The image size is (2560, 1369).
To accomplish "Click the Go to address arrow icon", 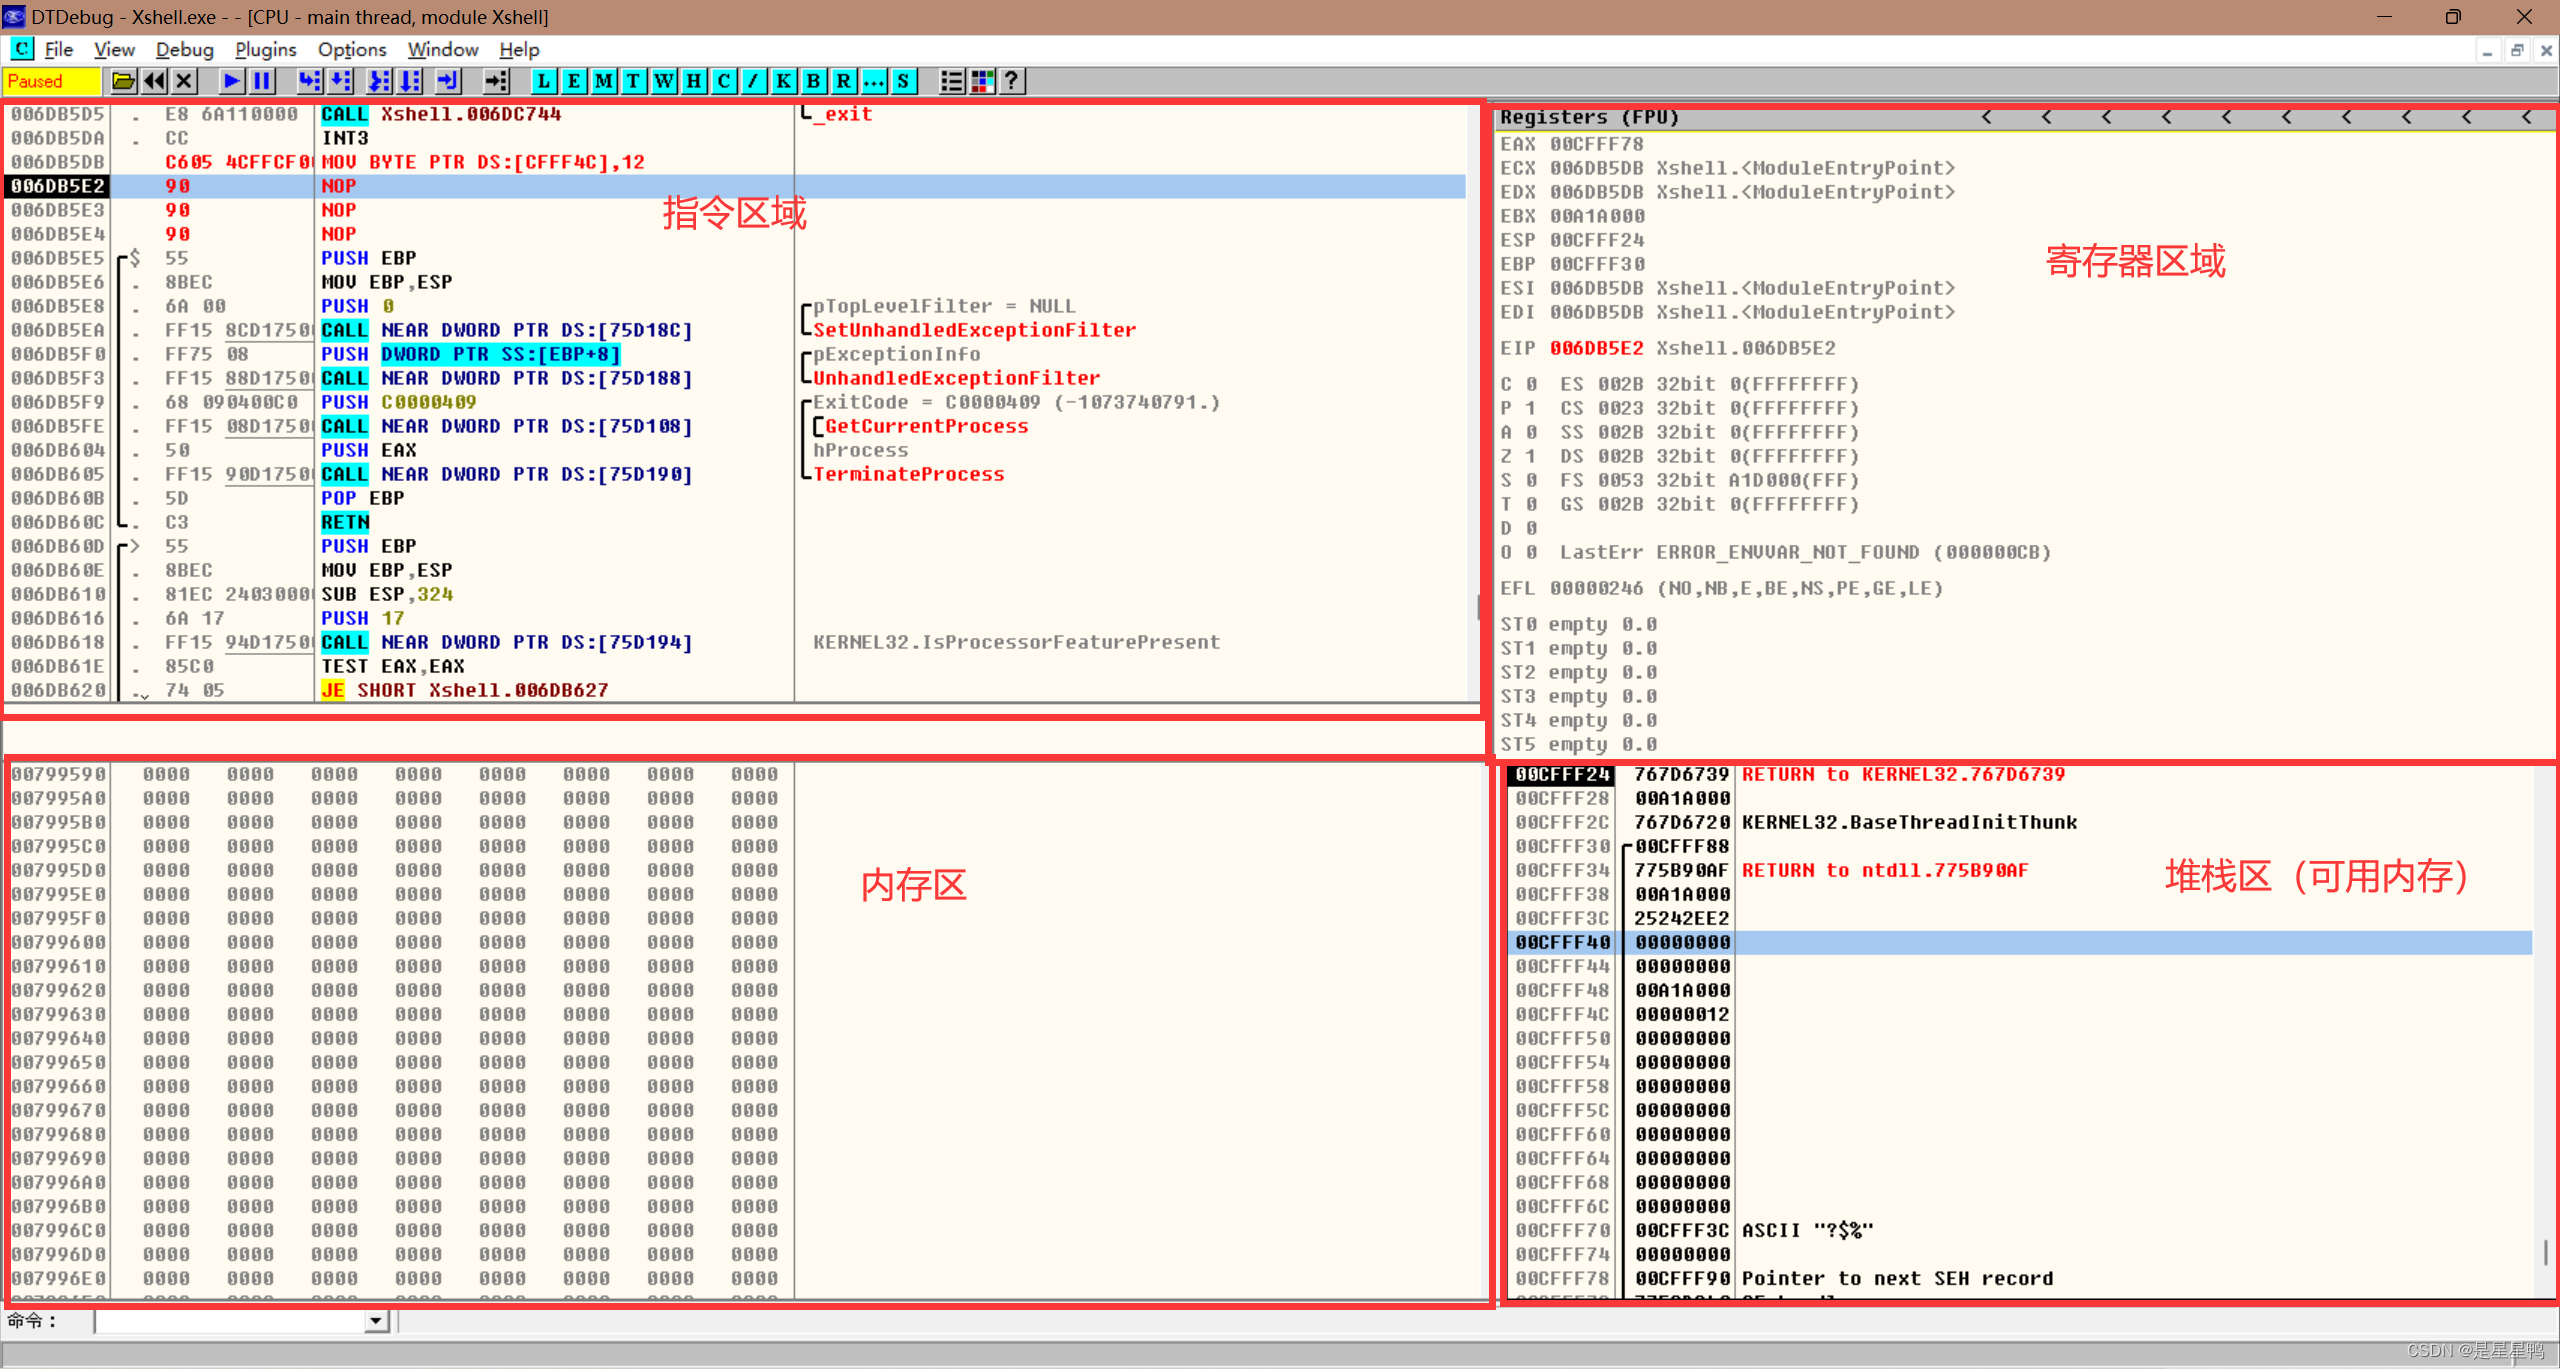I will click(496, 81).
